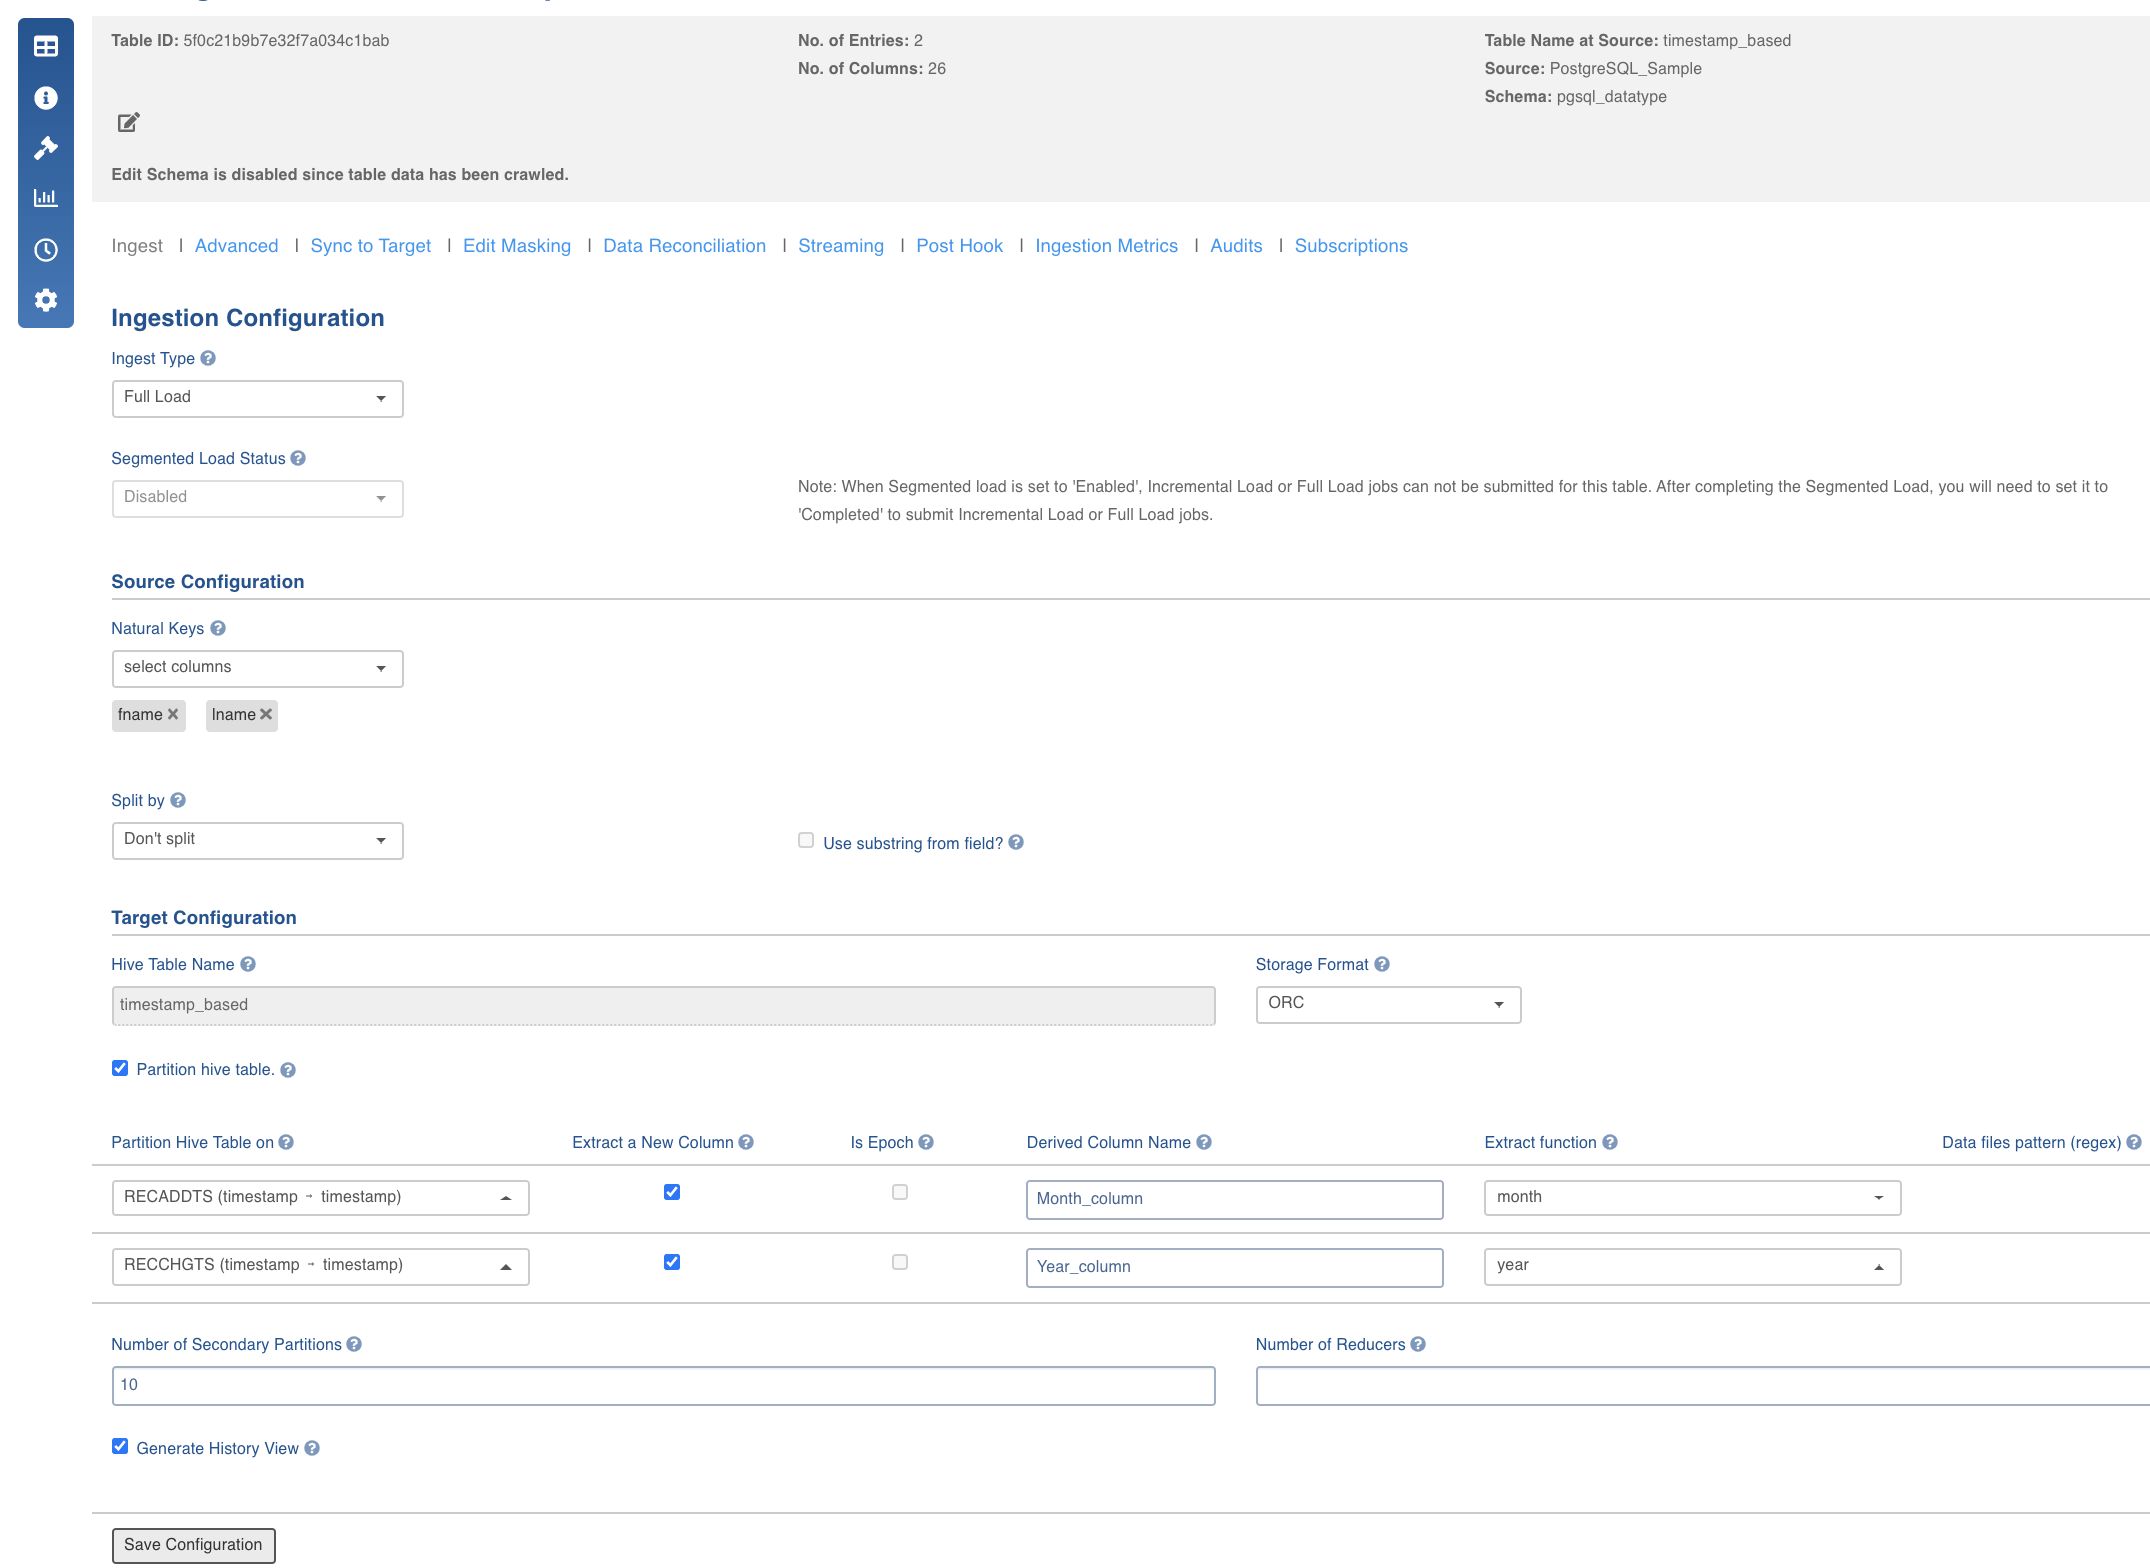Check Is Epoch for RECADDTS row

pyautogui.click(x=900, y=1192)
